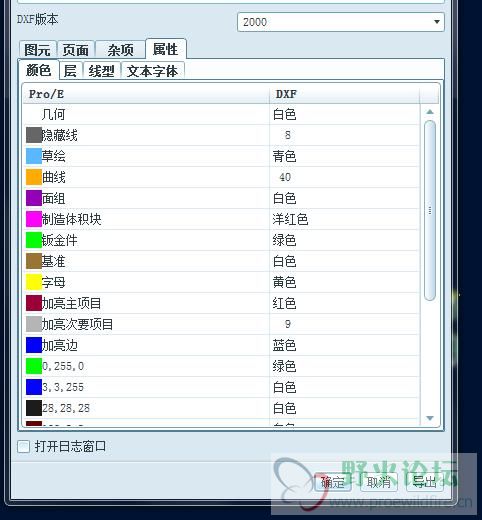Screen dimensions: 482x520
Task: Click the Pro/E column header
Action: click(146, 94)
